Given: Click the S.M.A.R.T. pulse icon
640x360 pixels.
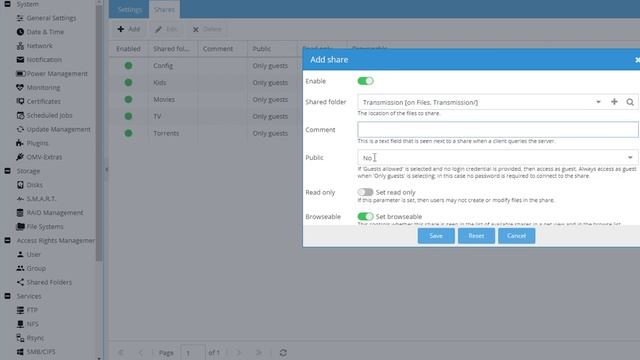Looking at the screenshot, I should (x=20, y=199).
